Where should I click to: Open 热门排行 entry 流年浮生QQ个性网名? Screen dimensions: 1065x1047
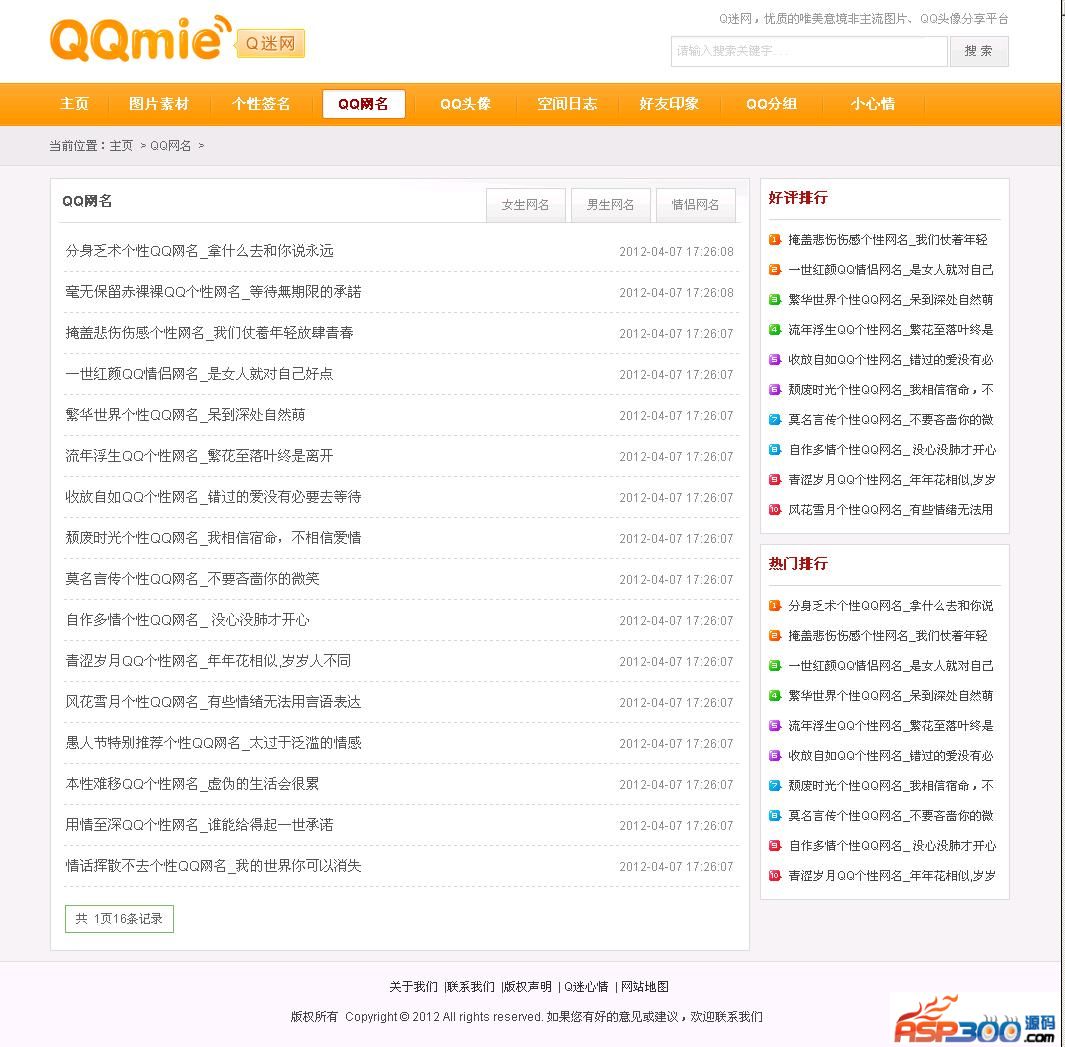click(x=890, y=726)
